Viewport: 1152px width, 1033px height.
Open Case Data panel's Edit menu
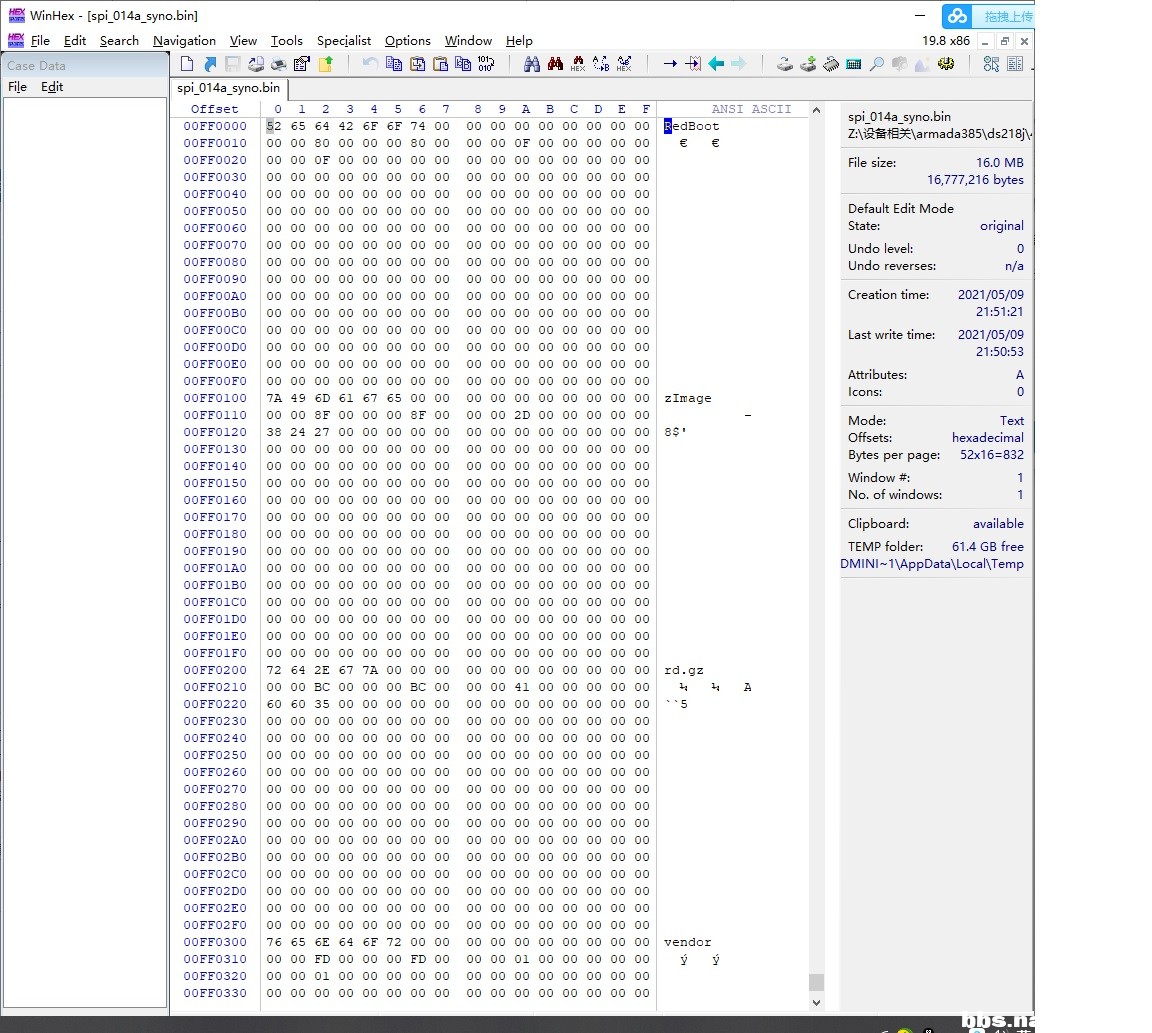pos(52,87)
